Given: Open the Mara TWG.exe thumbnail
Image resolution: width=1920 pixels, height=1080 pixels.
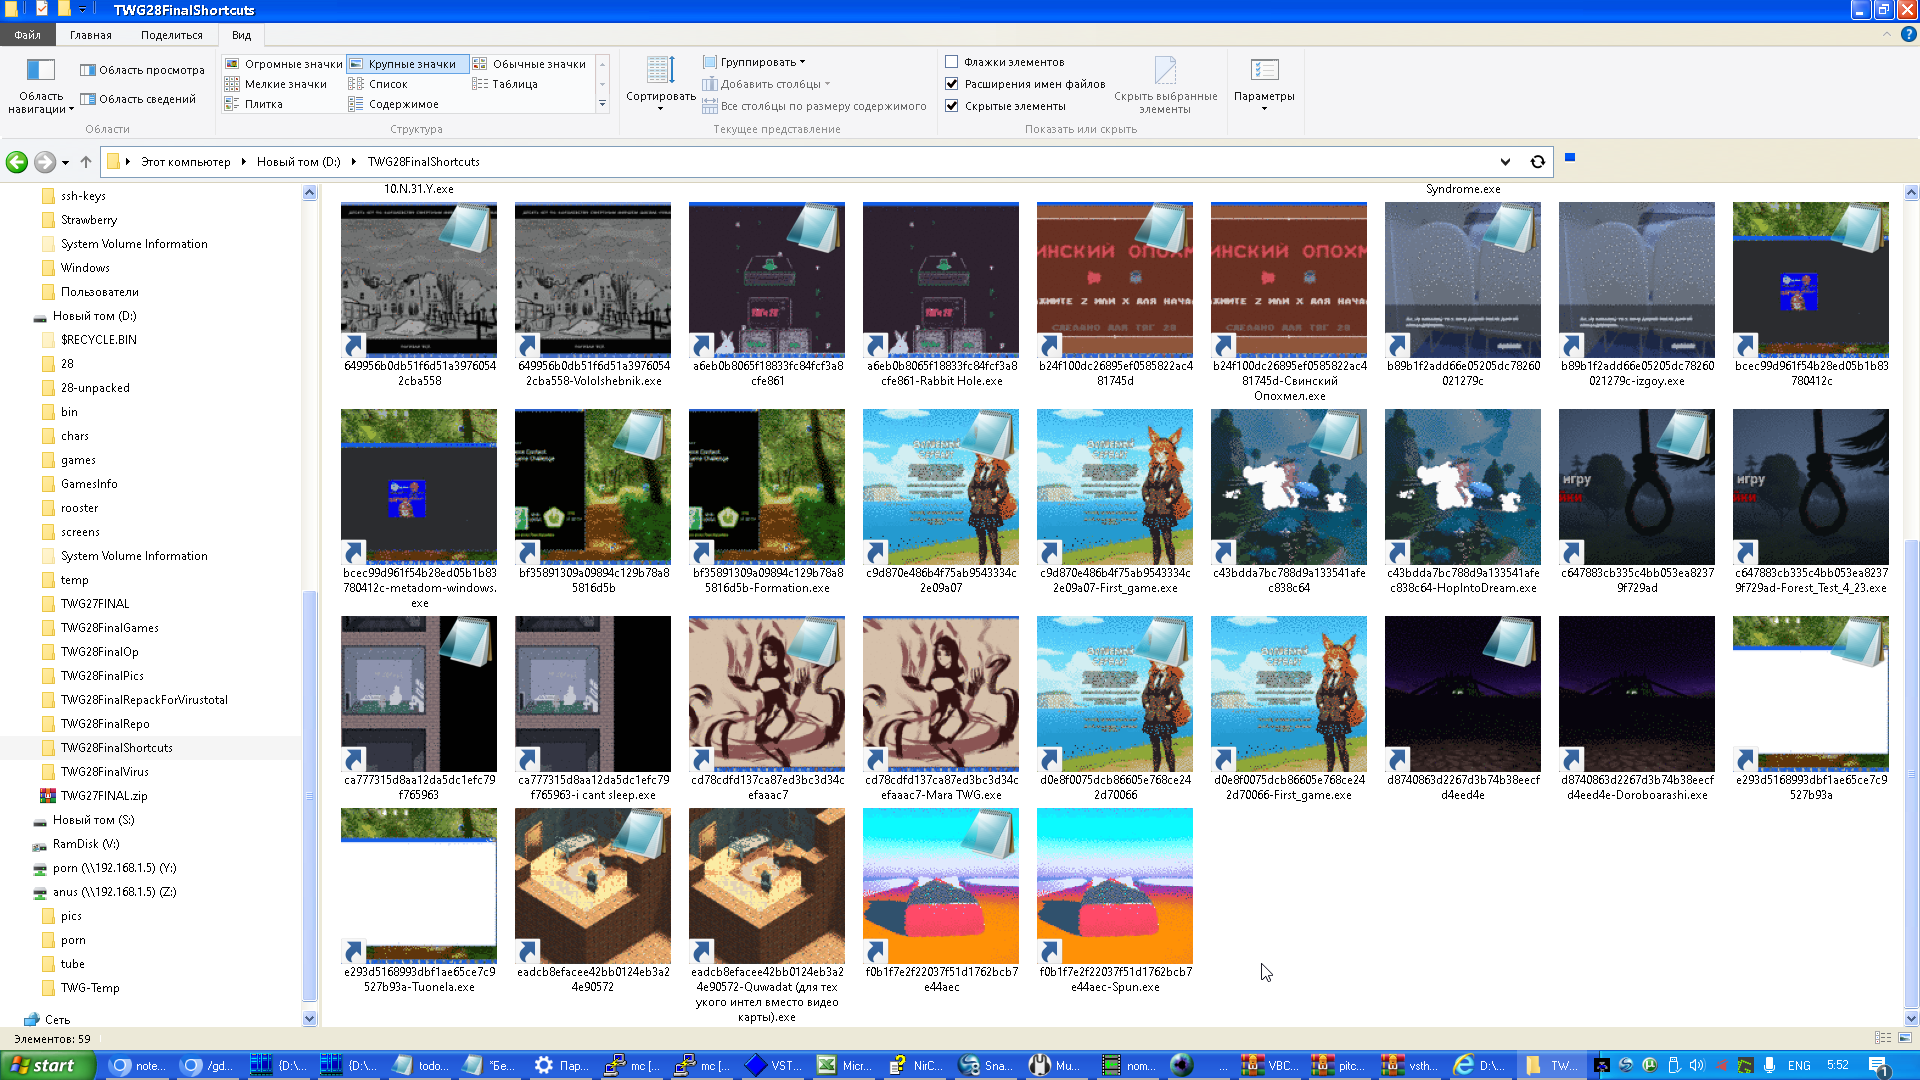Looking at the screenshot, I should [x=940, y=693].
